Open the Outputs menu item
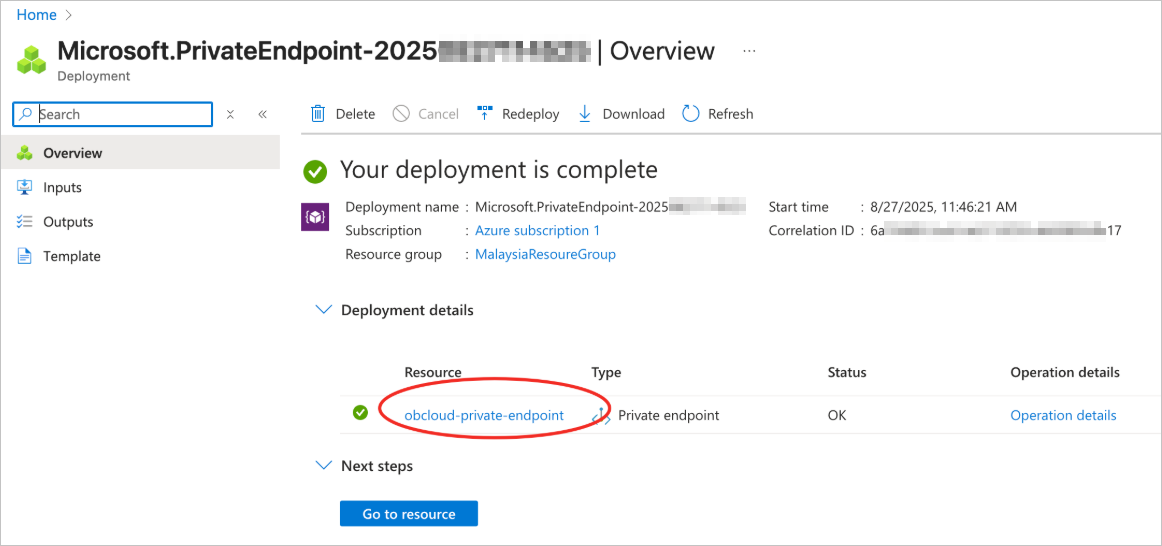The width and height of the screenshot is (1162, 546). point(68,222)
